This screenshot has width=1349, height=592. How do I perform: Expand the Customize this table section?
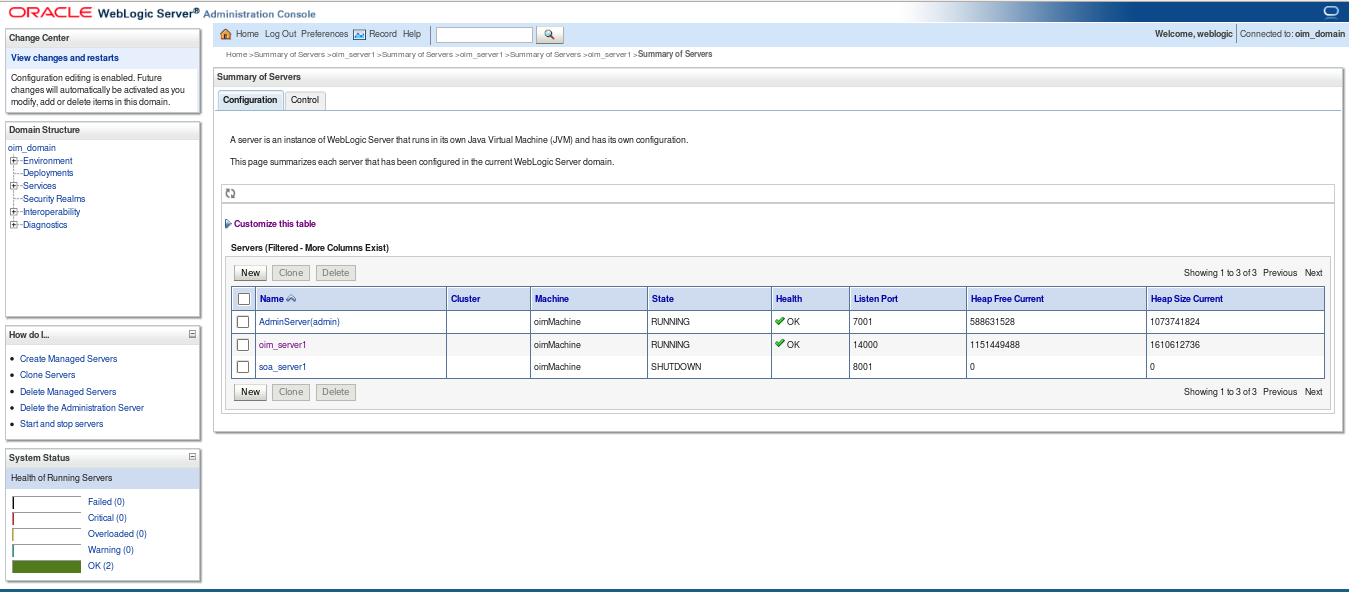[x=228, y=225]
